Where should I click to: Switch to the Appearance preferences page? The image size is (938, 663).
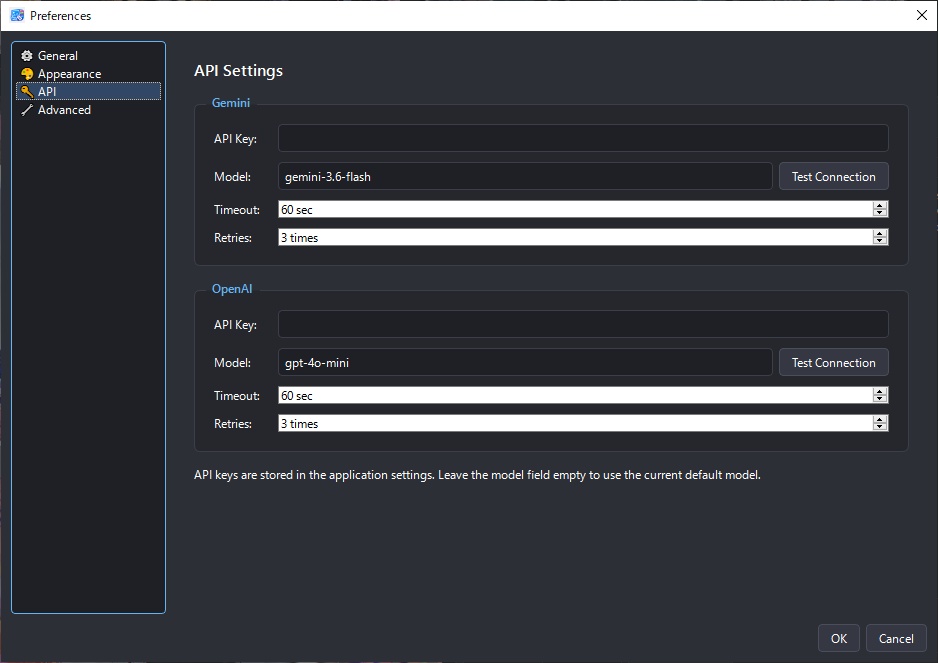[x=89, y=74]
